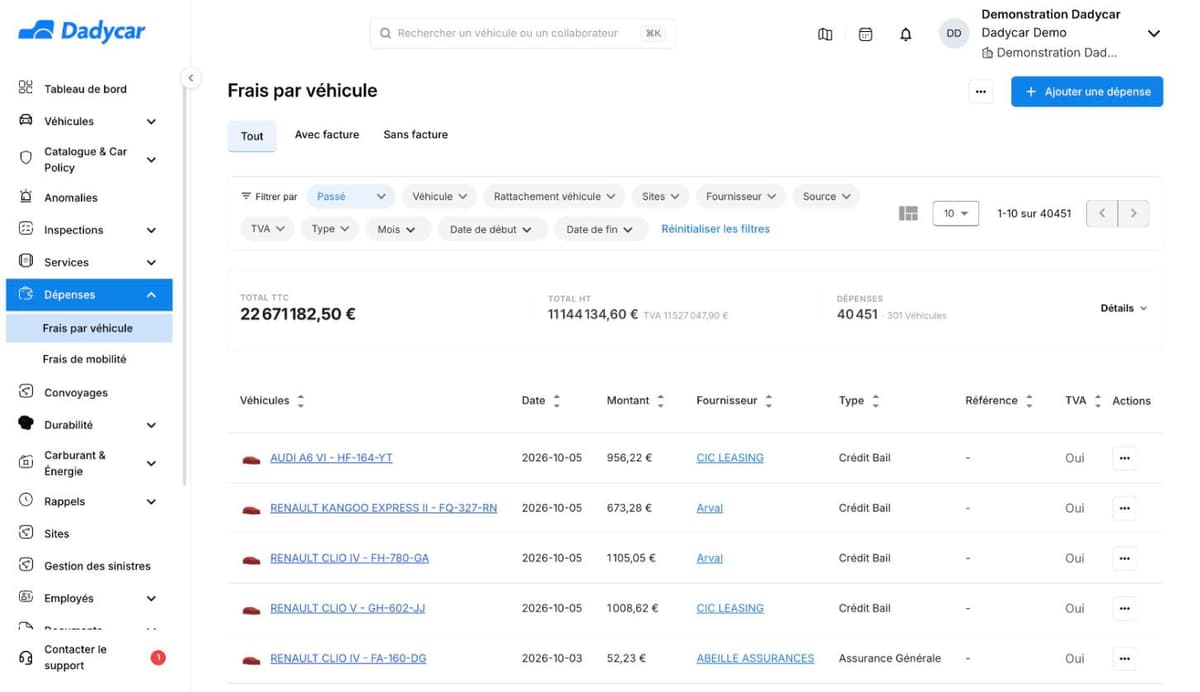Change rows per page dropdown showing 10
1200x692 pixels.
click(x=955, y=213)
